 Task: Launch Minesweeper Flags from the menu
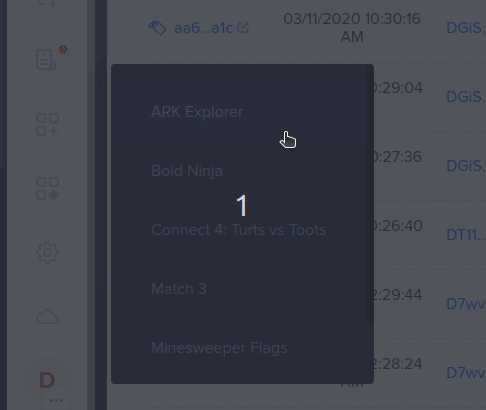click(219, 348)
